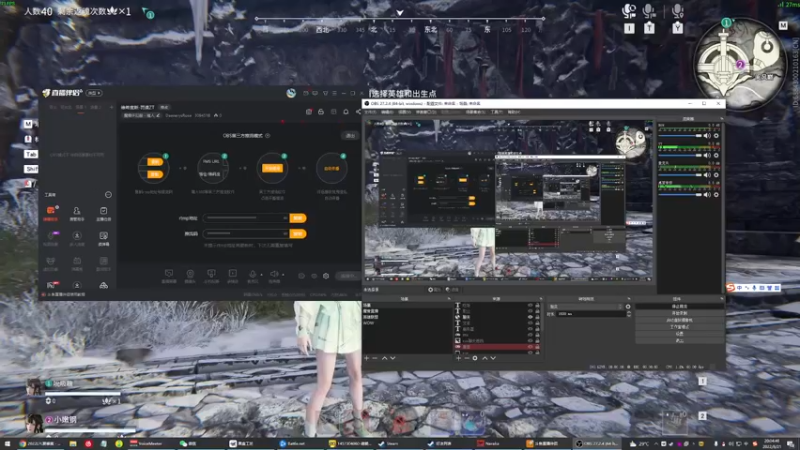Adjust fourth OBS mixer channel volume slider
Screen dimensions: 800x450
point(680,194)
